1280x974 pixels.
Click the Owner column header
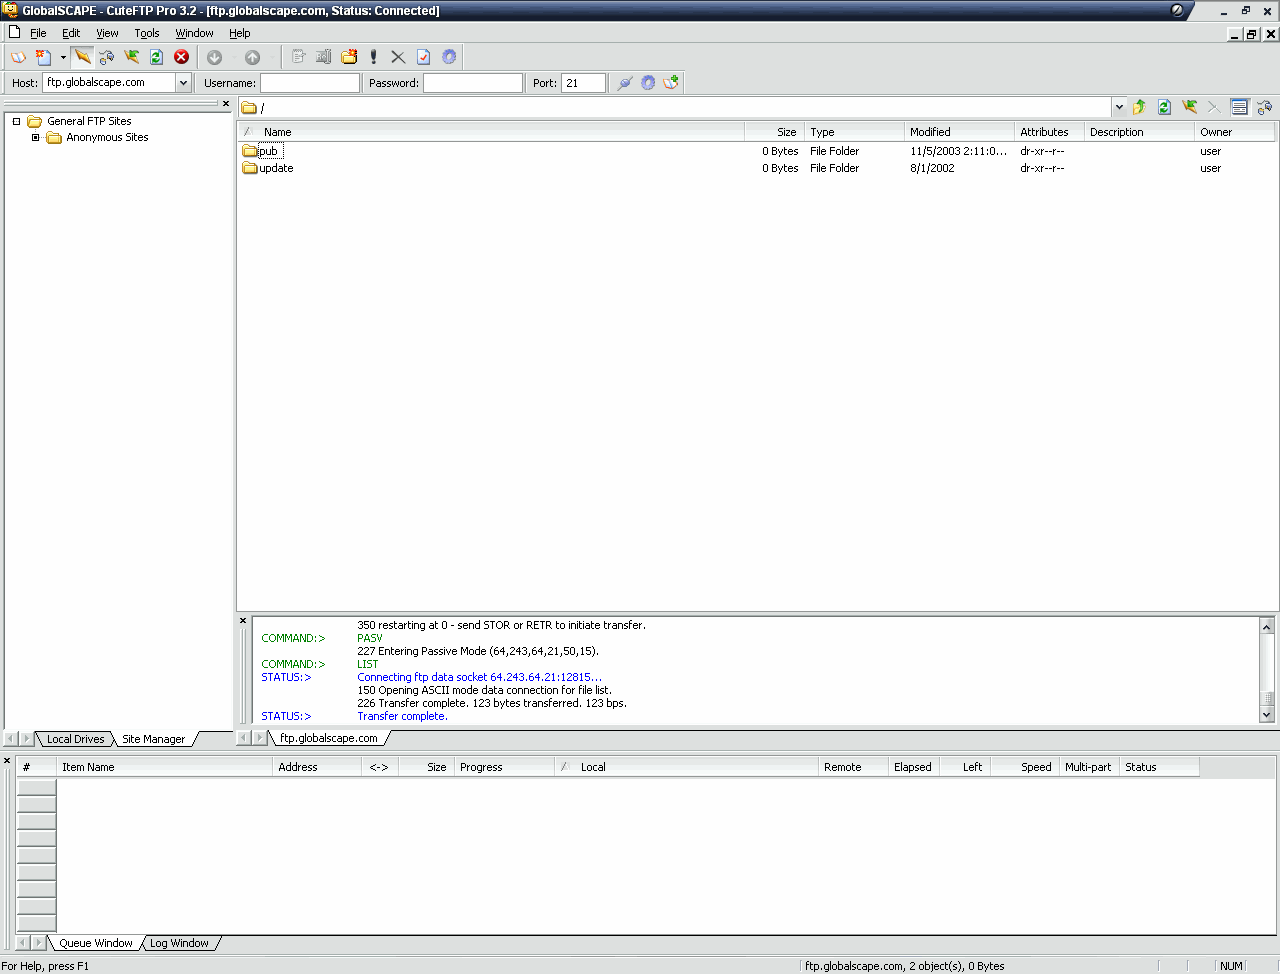1235,132
